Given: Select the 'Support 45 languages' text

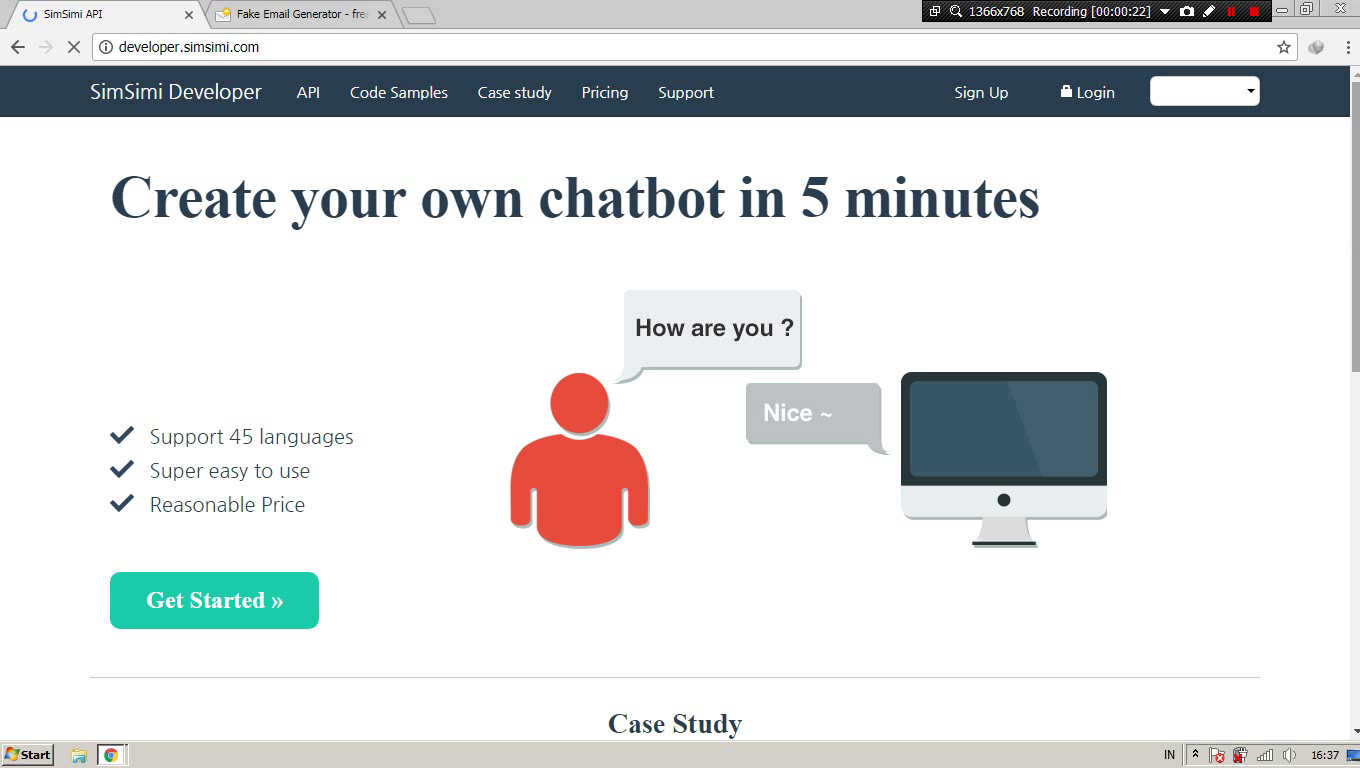Looking at the screenshot, I should (x=252, y=437).
